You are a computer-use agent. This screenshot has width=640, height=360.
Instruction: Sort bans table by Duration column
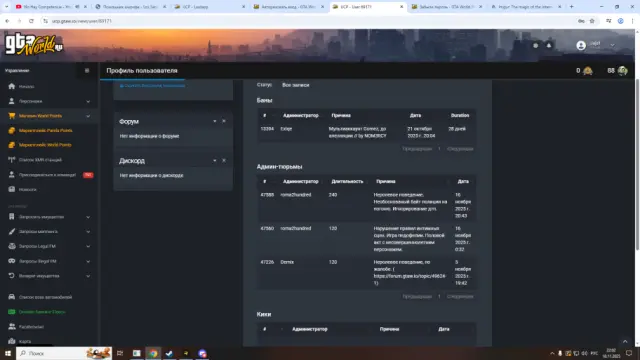click(460, 116)
